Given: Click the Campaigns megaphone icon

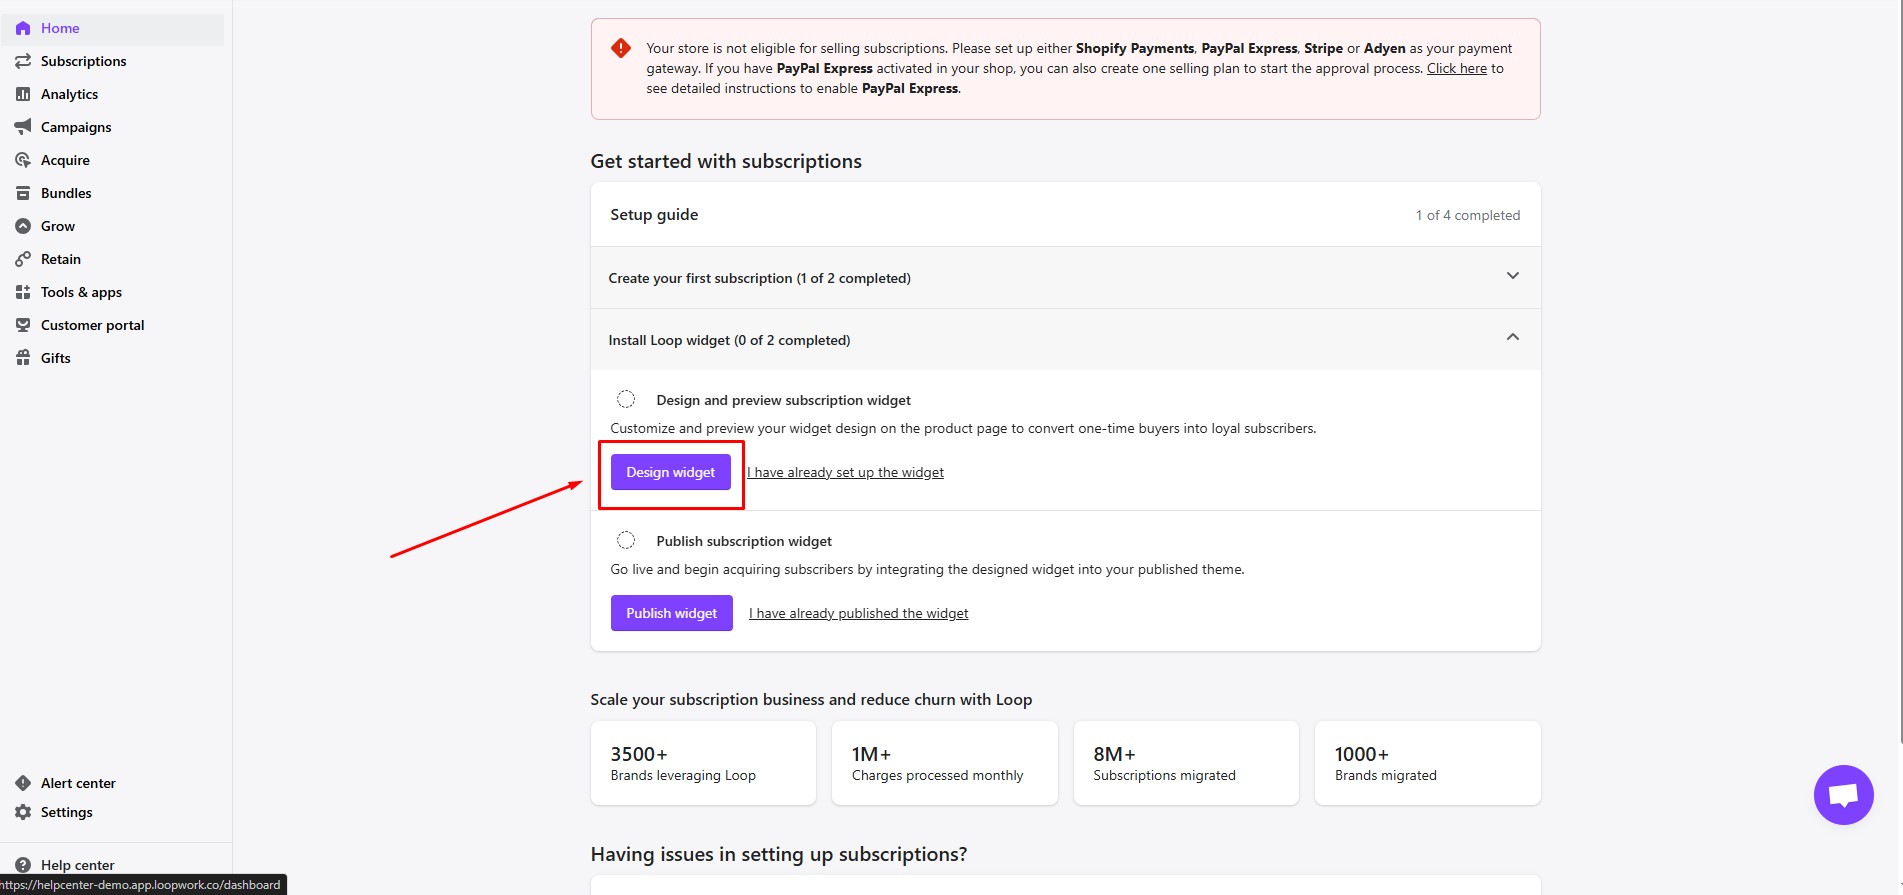Looking at the screenshot, I should pyautogui.click(x=23, y=127).
